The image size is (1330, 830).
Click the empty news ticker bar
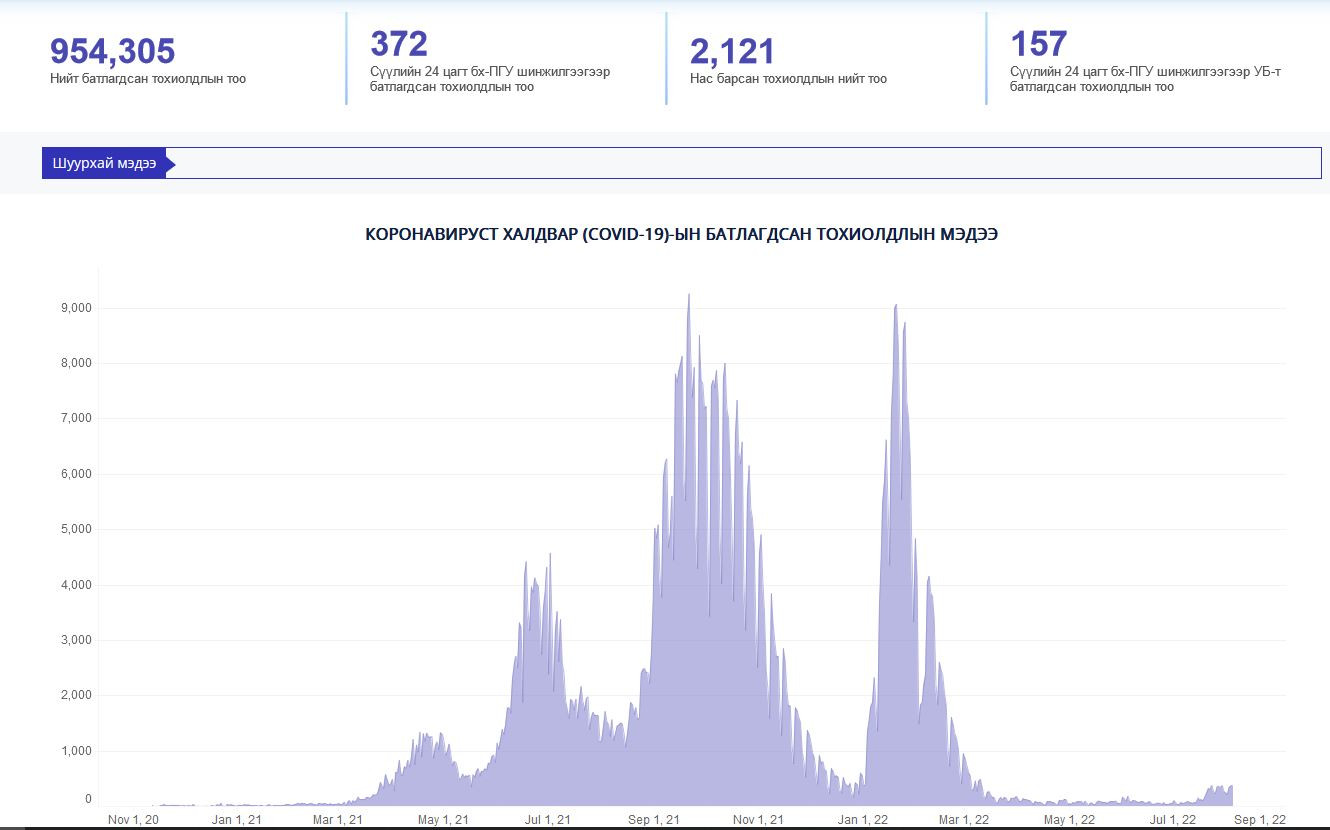745,164
